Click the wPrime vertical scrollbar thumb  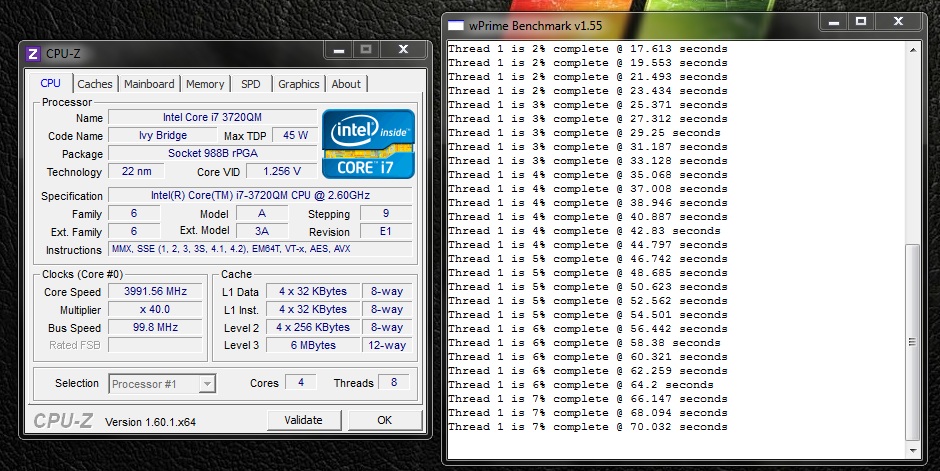pyautogui.click(x=913, y=342)
